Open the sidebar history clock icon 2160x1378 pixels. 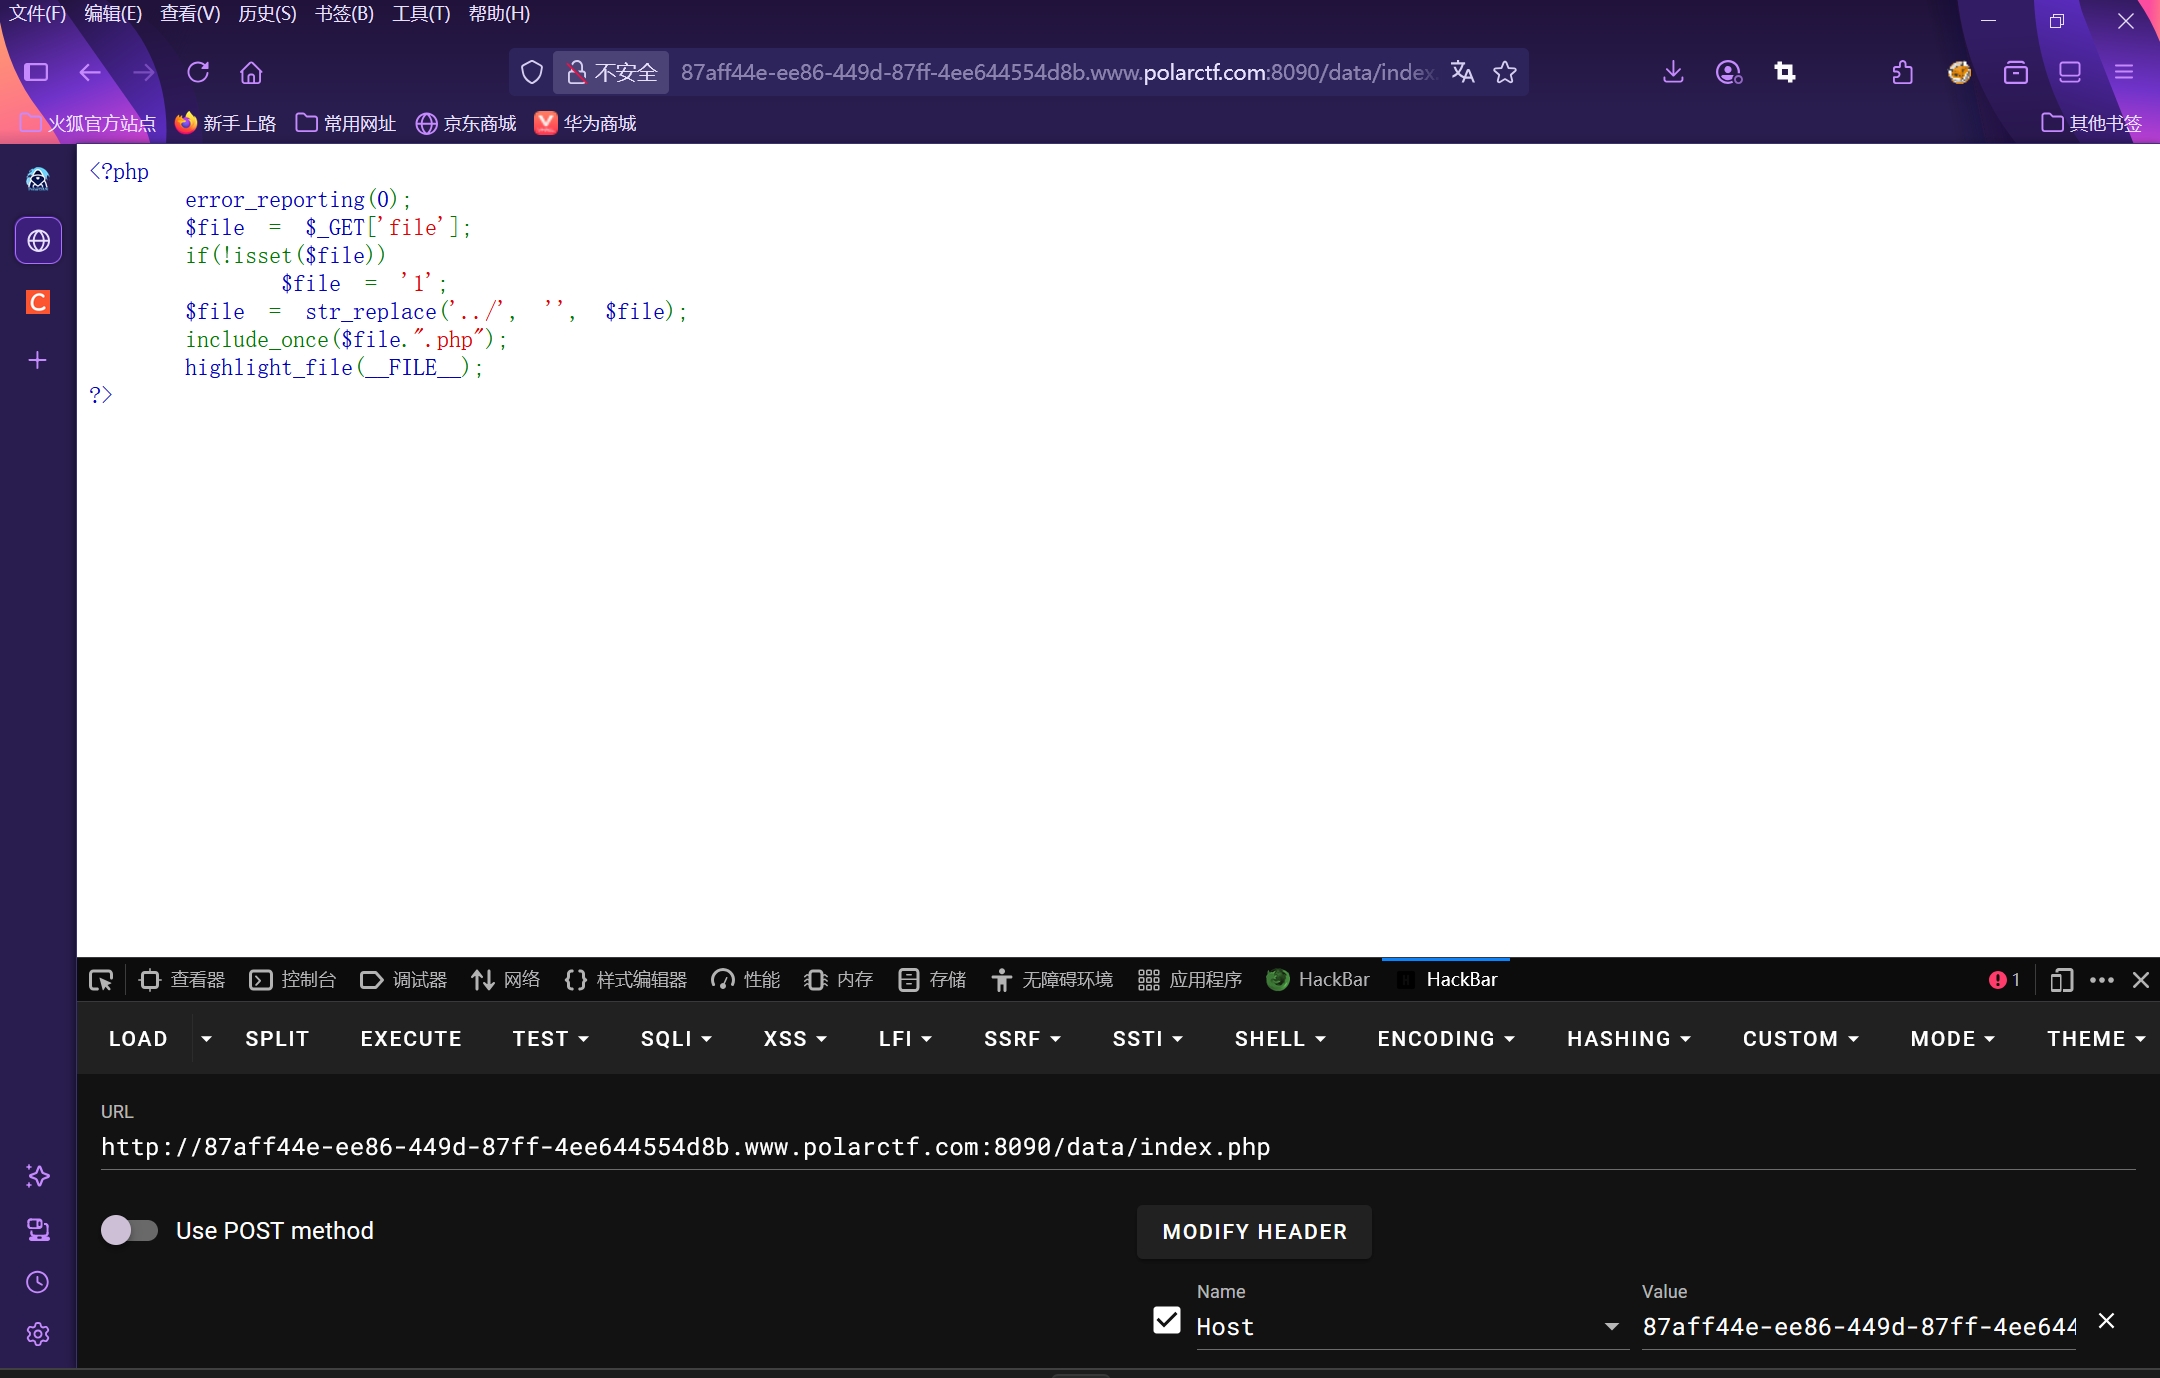point(38,1282)
